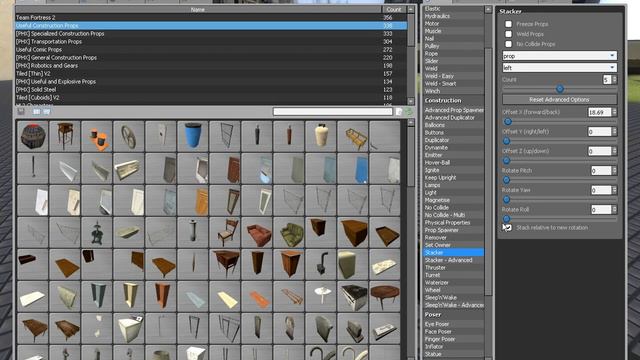Pick the wooden desk with legs prop
This screenshot has width=640, height=360.
coord(225,264)
